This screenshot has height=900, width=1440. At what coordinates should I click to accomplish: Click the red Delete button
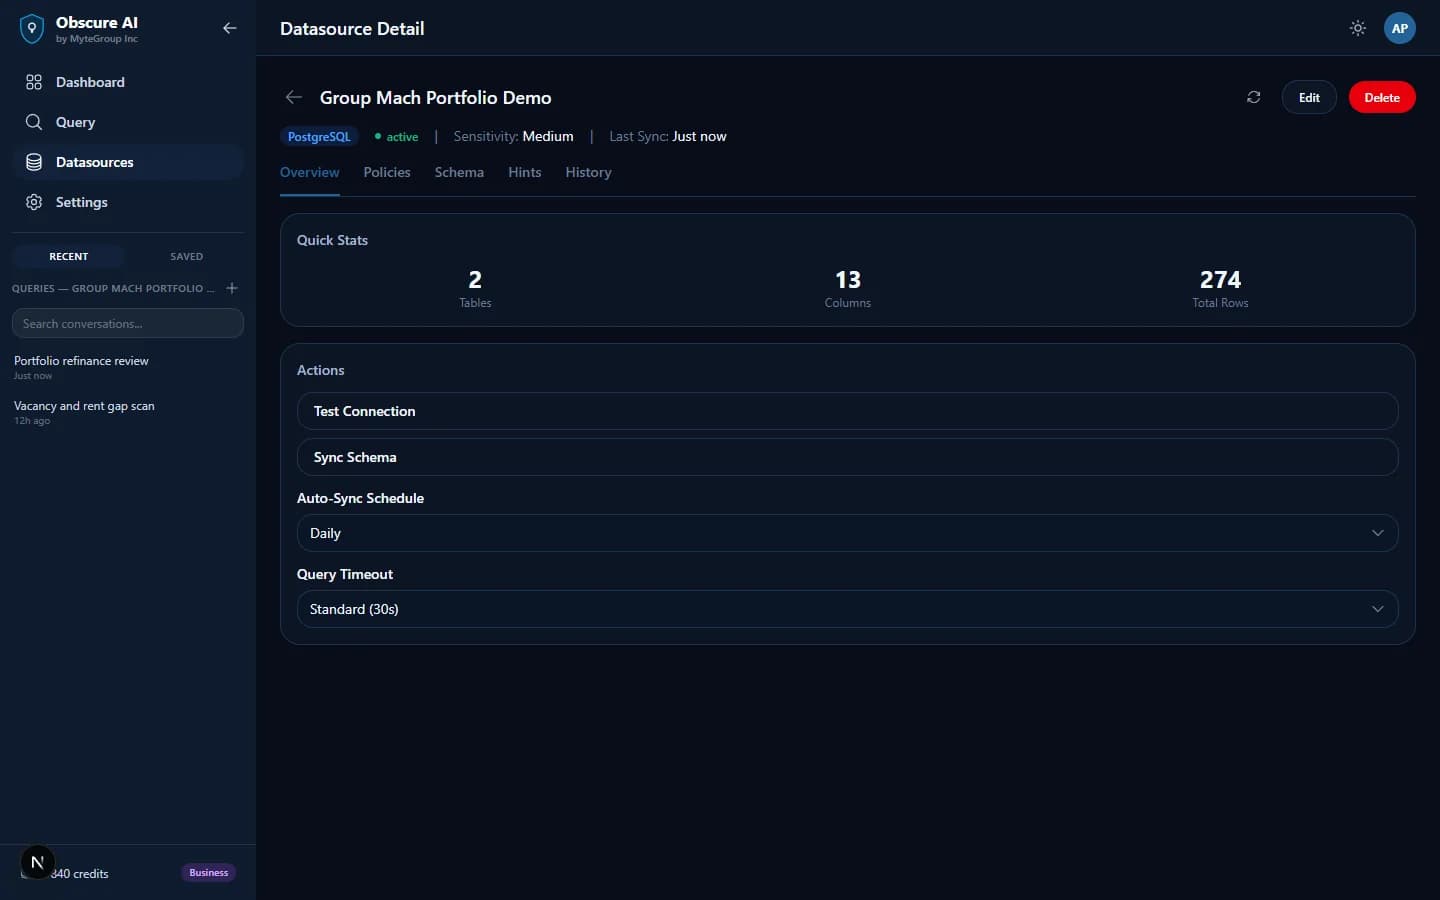click(x=1382, y=97)
